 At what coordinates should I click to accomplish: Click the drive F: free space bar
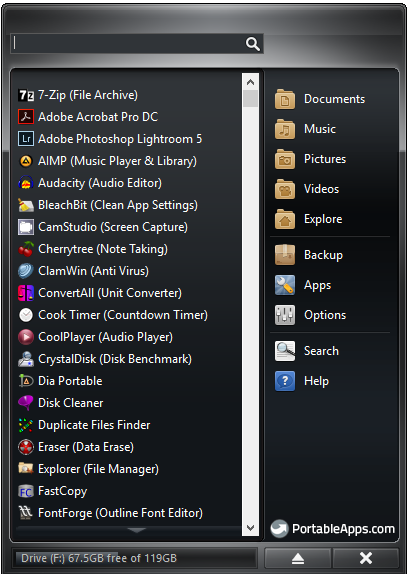click(134, 558)
